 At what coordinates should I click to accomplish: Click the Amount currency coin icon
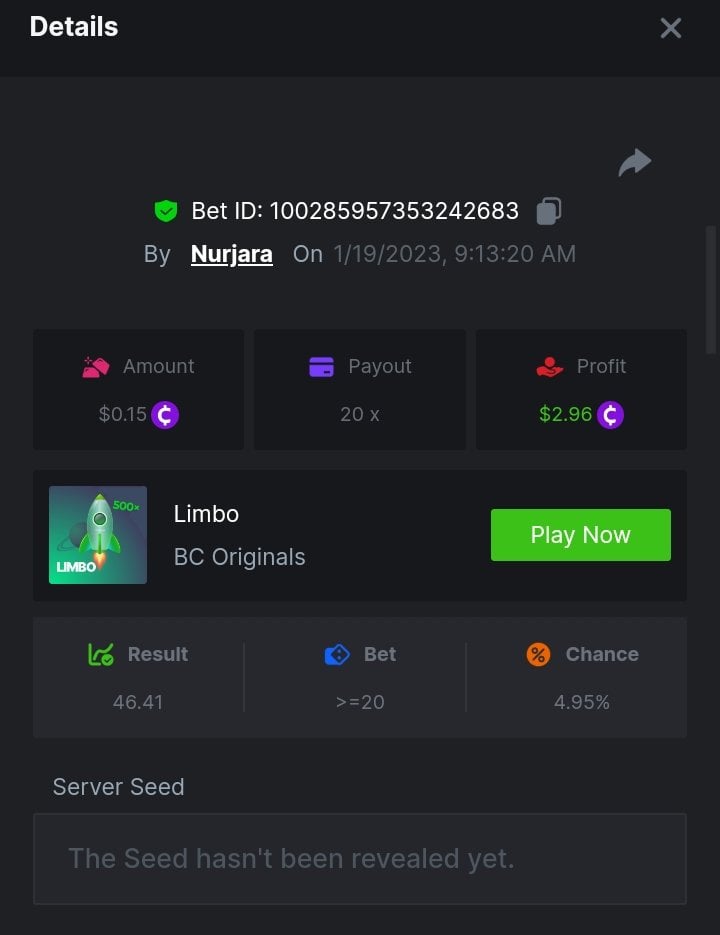165,414
